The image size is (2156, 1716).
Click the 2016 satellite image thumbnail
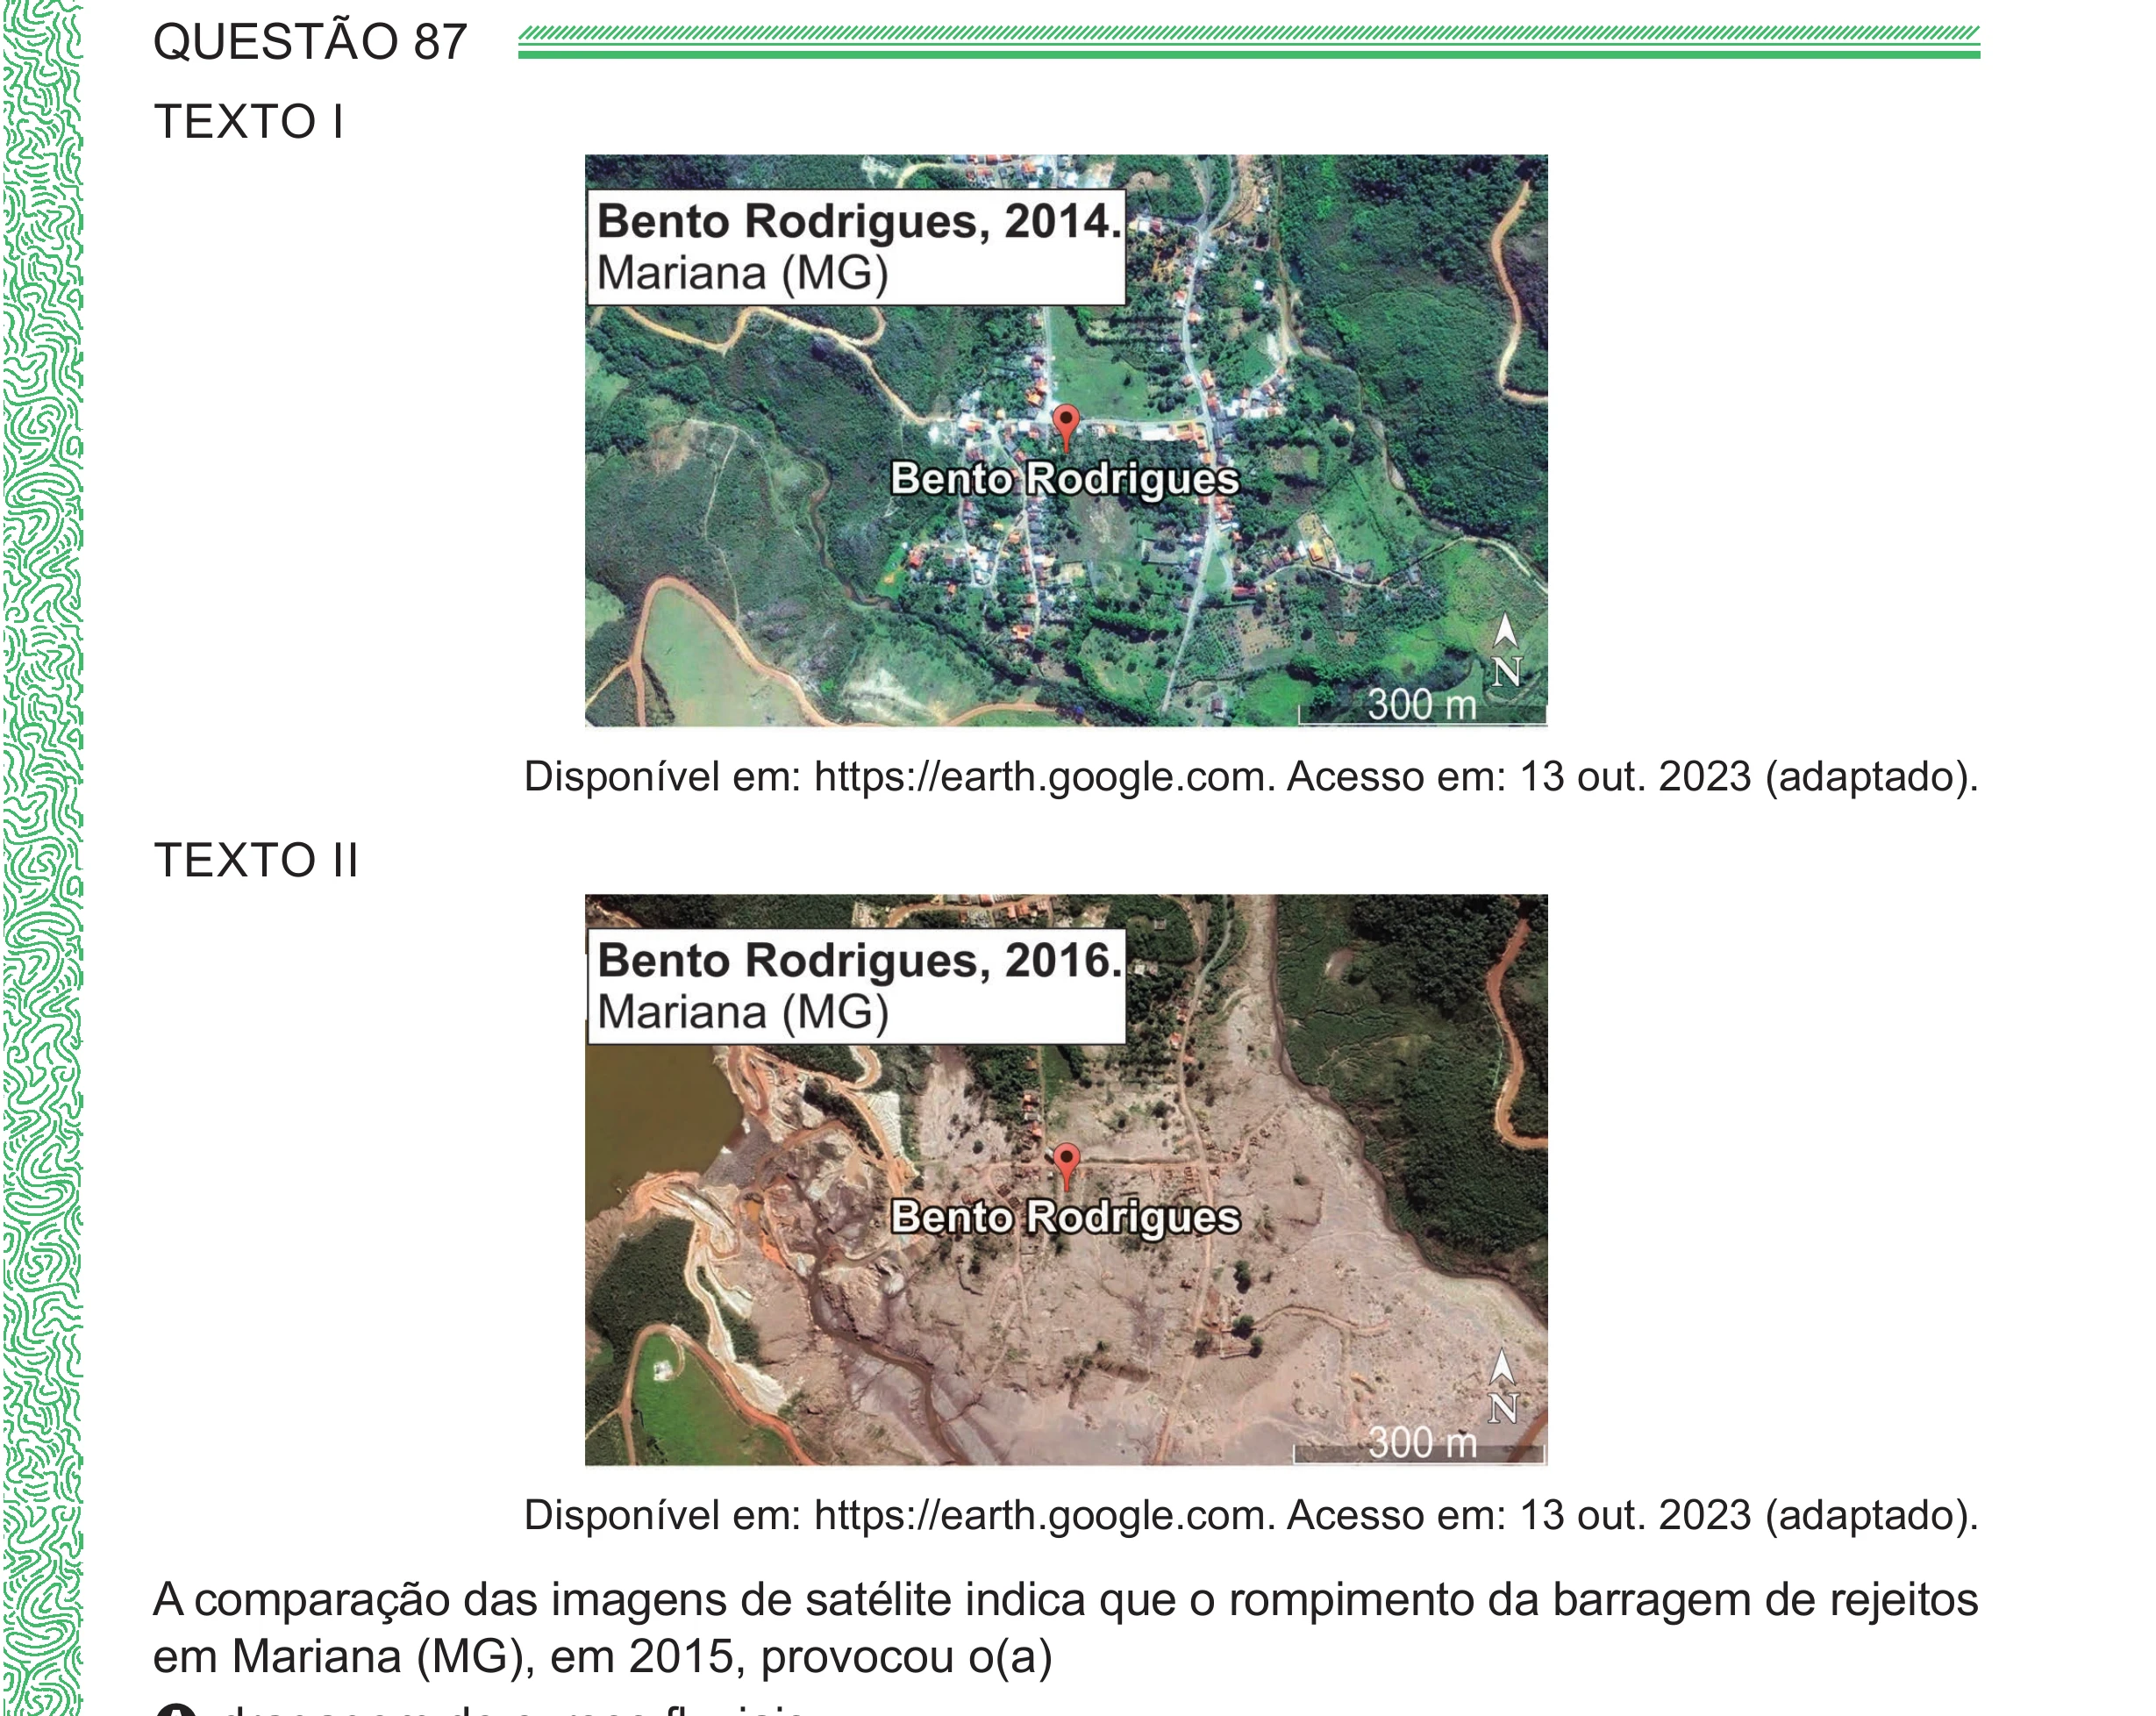coord(1066,1180)
